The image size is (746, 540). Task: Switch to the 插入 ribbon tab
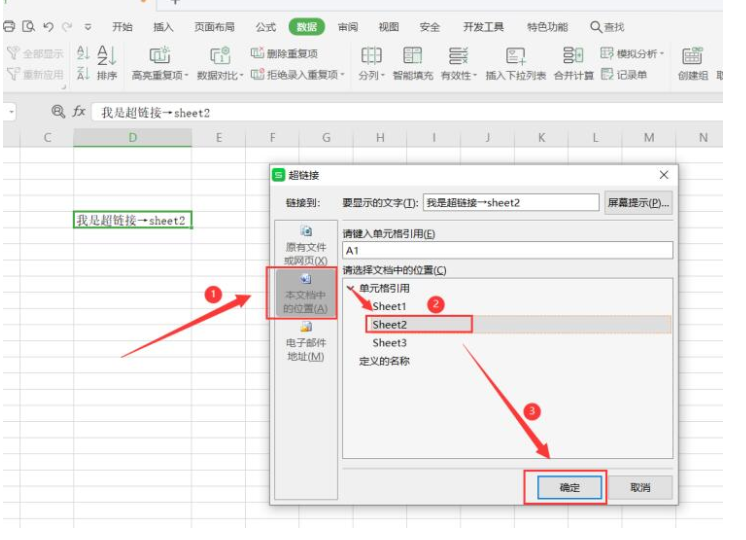click(x=163, y=27)
